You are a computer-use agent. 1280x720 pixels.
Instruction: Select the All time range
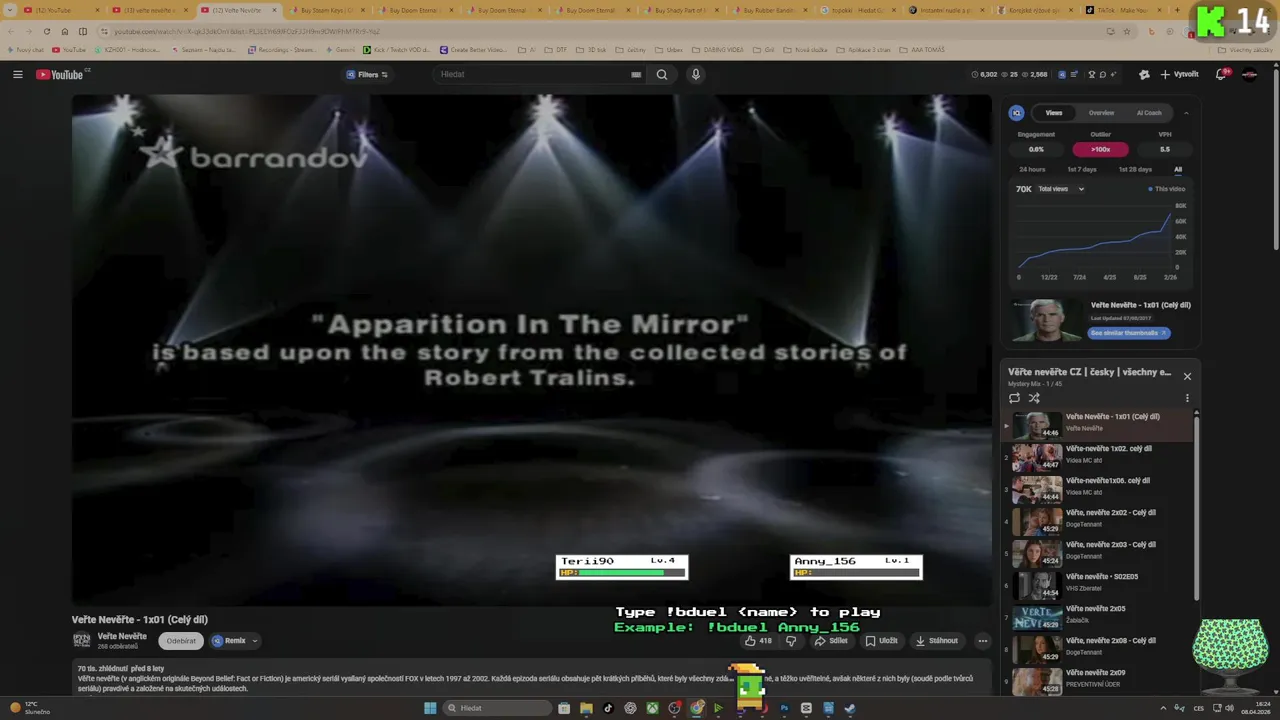(1178, 169)
